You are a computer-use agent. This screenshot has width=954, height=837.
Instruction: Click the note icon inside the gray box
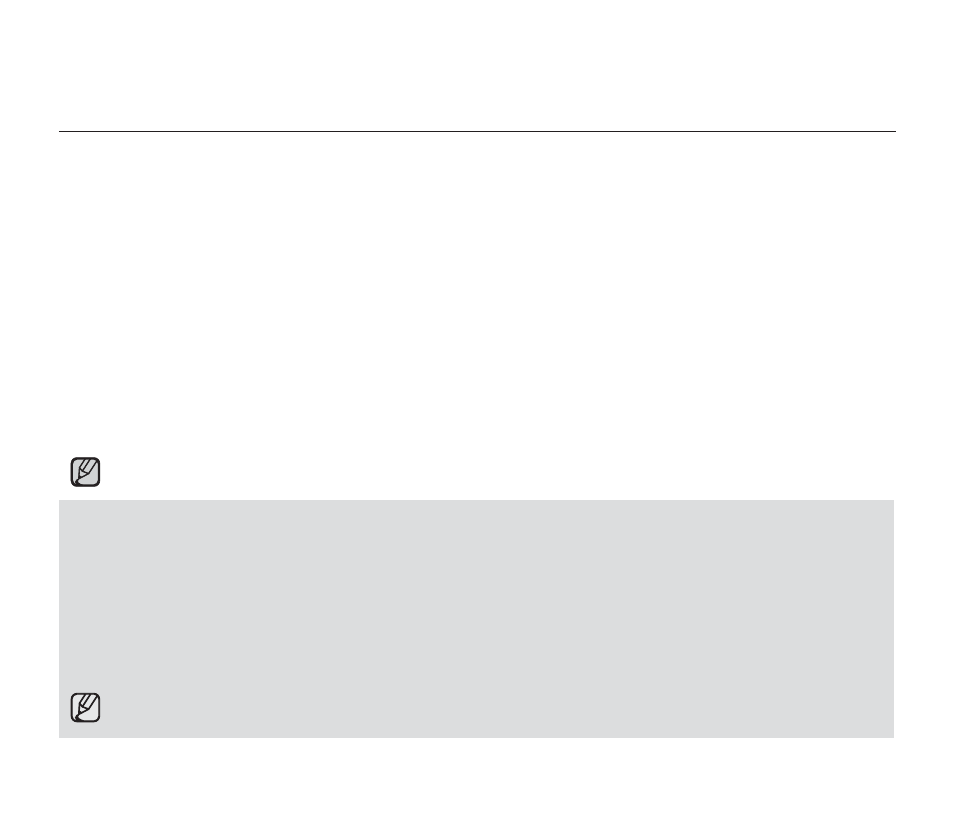(85, 707)
